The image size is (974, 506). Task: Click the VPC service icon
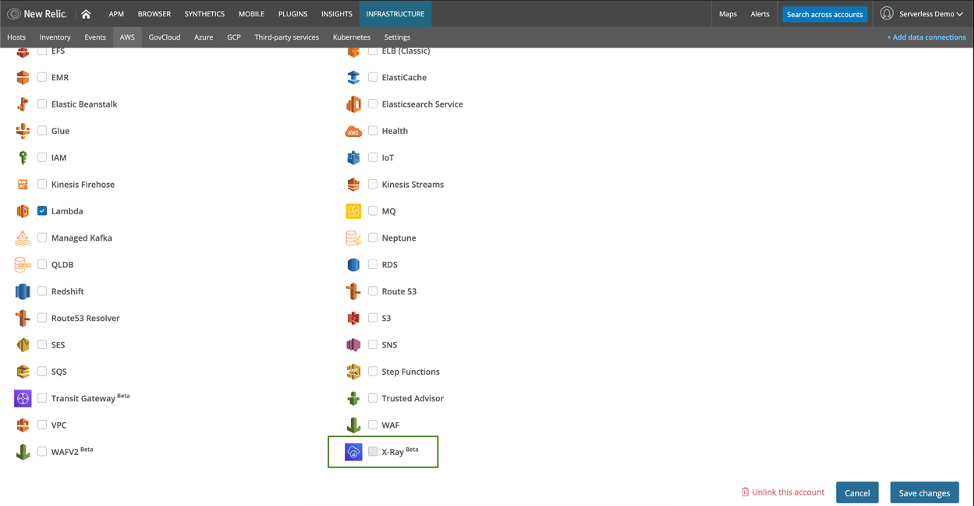pyautogui.click(x=23, y=425)
